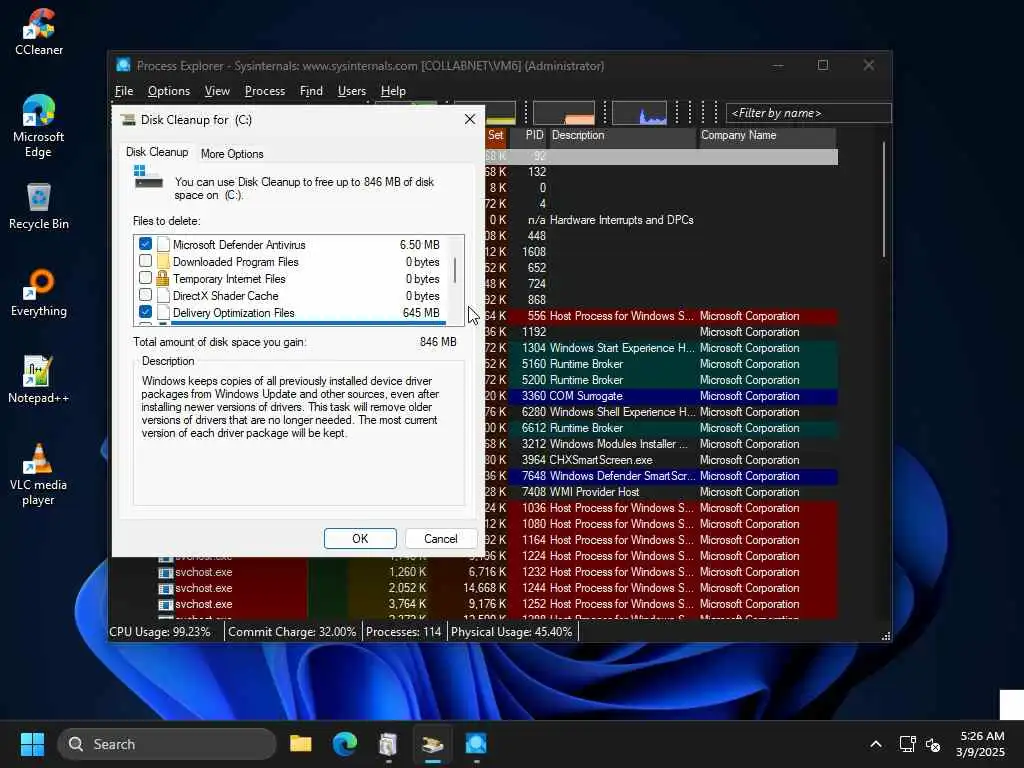This screenshot has height=768, width=1024.
Task: Open the taskbar app left of Disk Cleanup
Action: (x=389, y=744)
